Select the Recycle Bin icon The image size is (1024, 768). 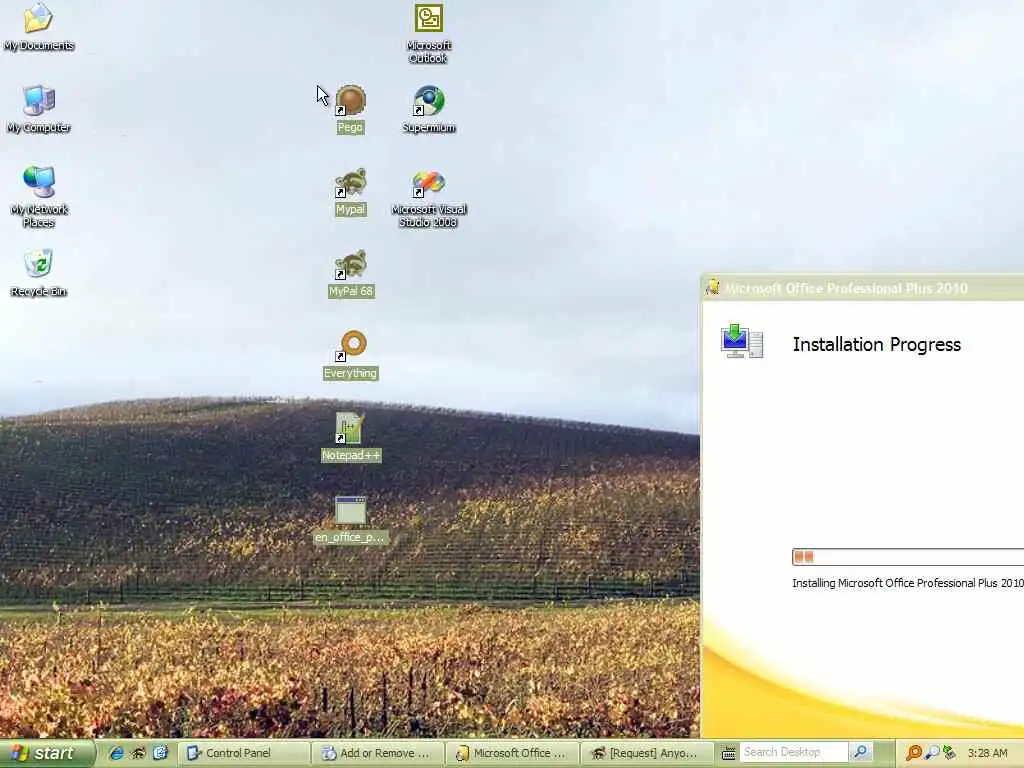pyautogui.click(x=39, y=273)
